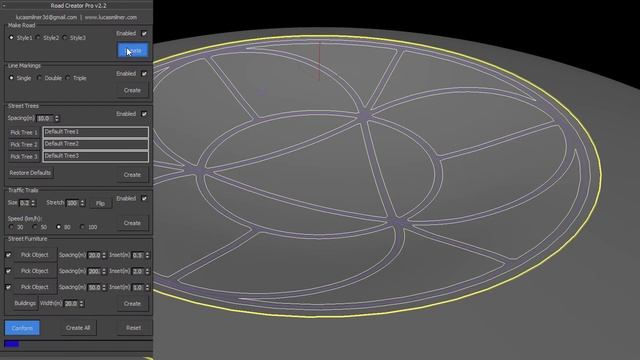The height and width of the screenshot is (360, 640).
Task: Click the Street Trees Spacing value field
Action: click(45, 118)
